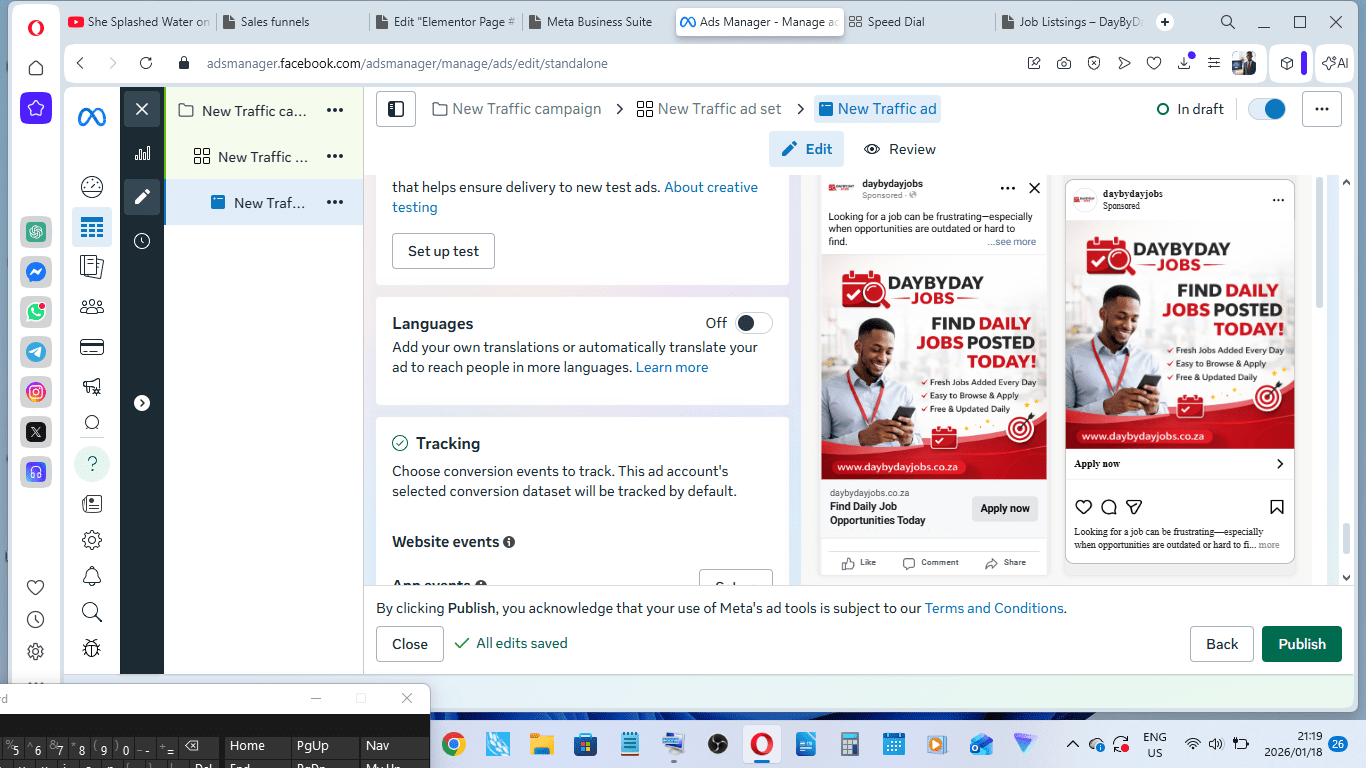This screenshot has width=1366, height=768.
Task: Toggle the side panel layout icon
Action: [x=396, y=109]
